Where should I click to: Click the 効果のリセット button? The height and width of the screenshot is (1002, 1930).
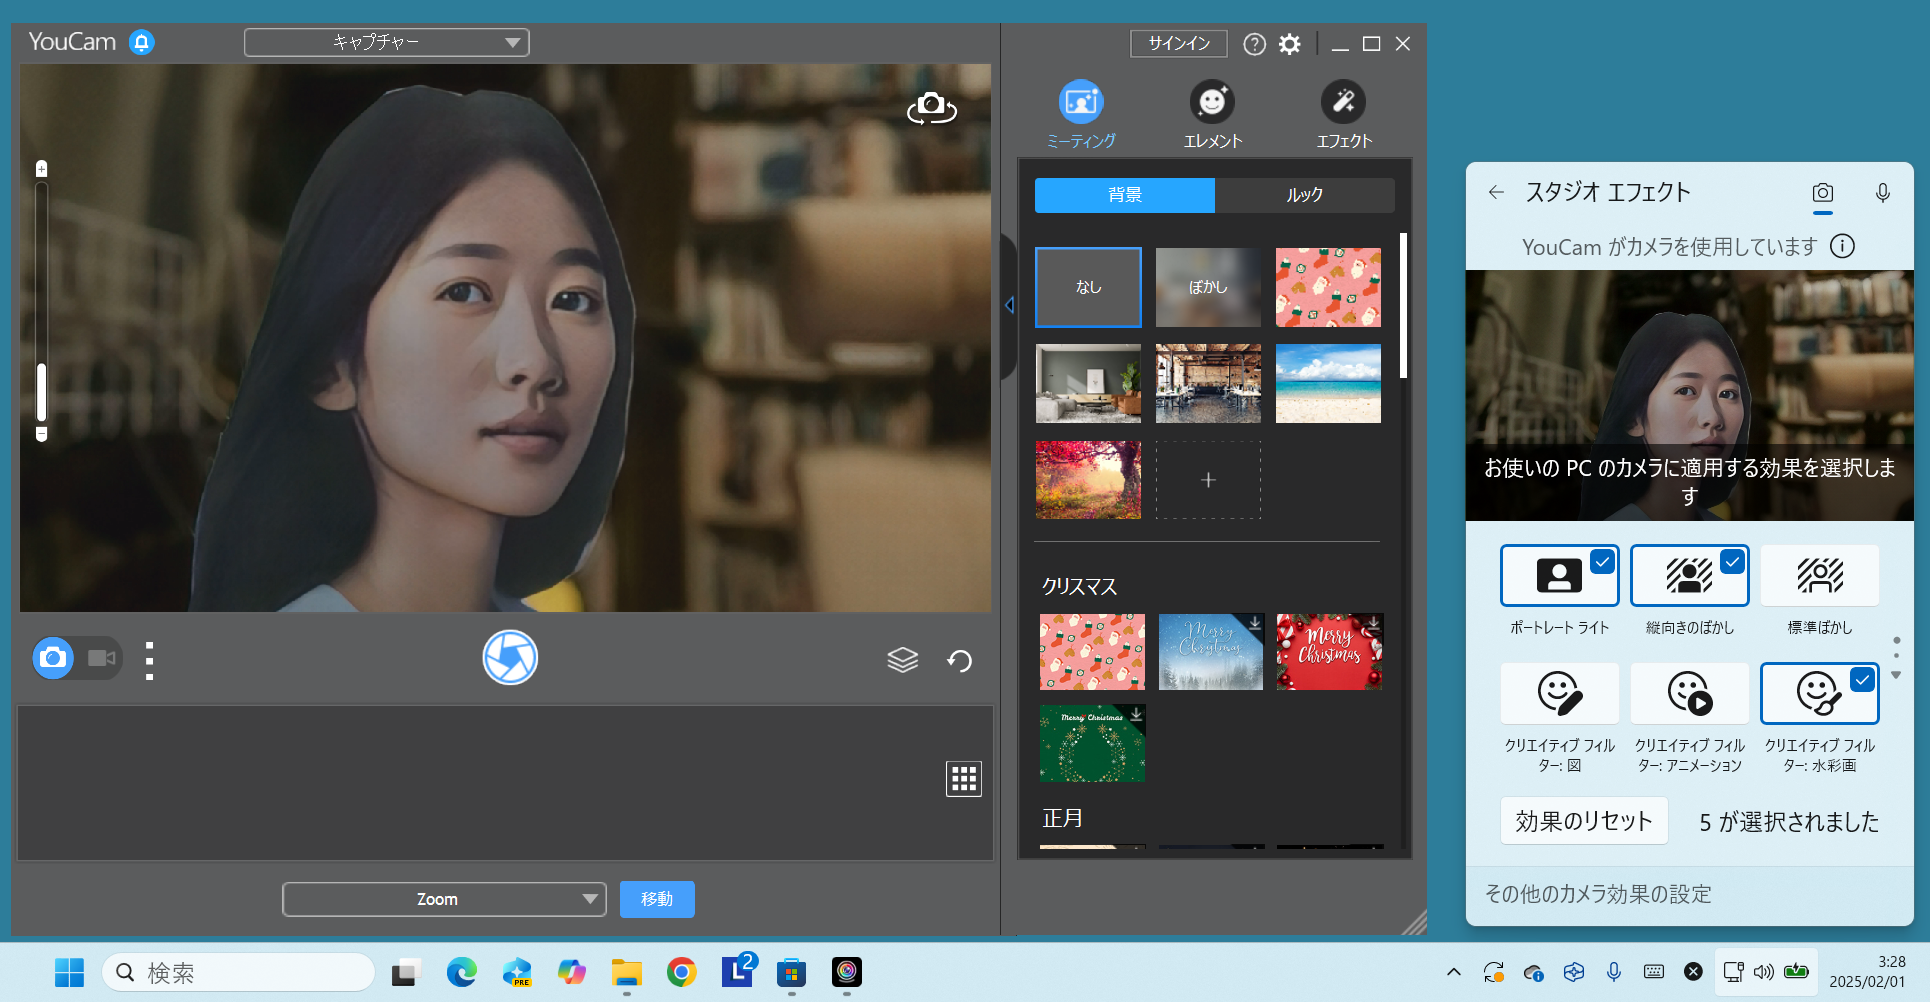click(x=1583, y=821)
